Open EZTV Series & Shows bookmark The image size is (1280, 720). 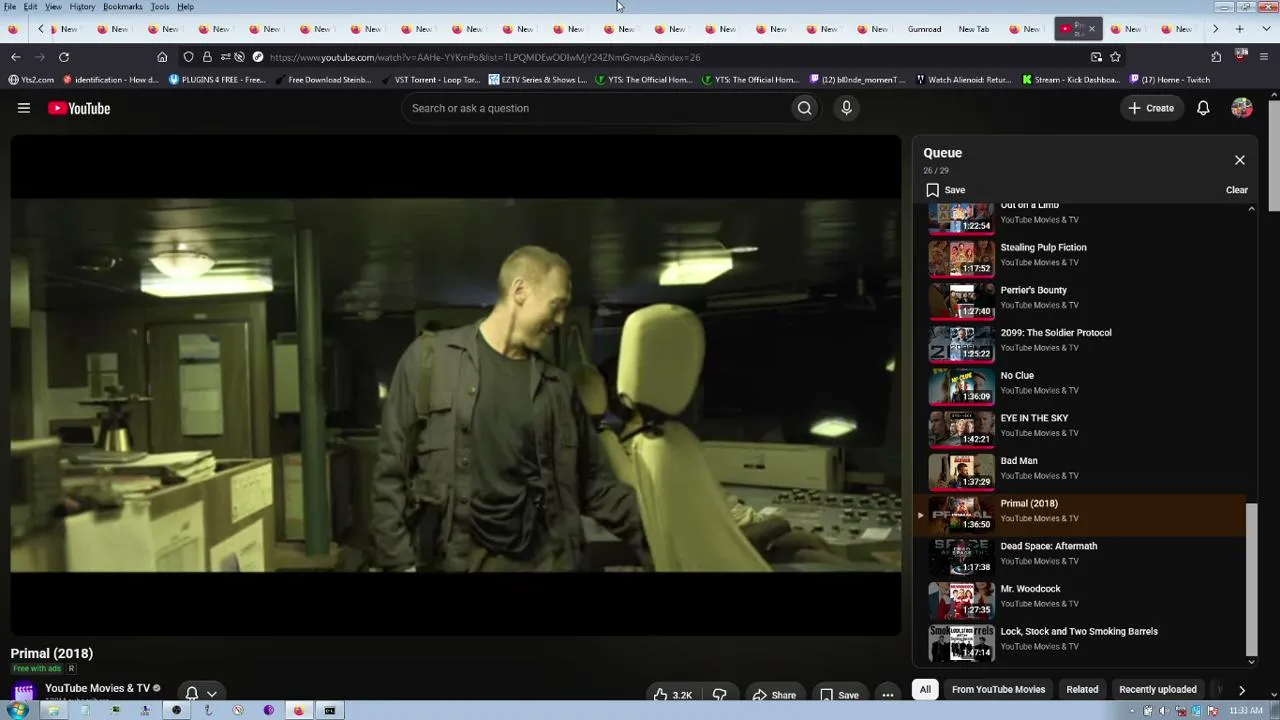538,80
